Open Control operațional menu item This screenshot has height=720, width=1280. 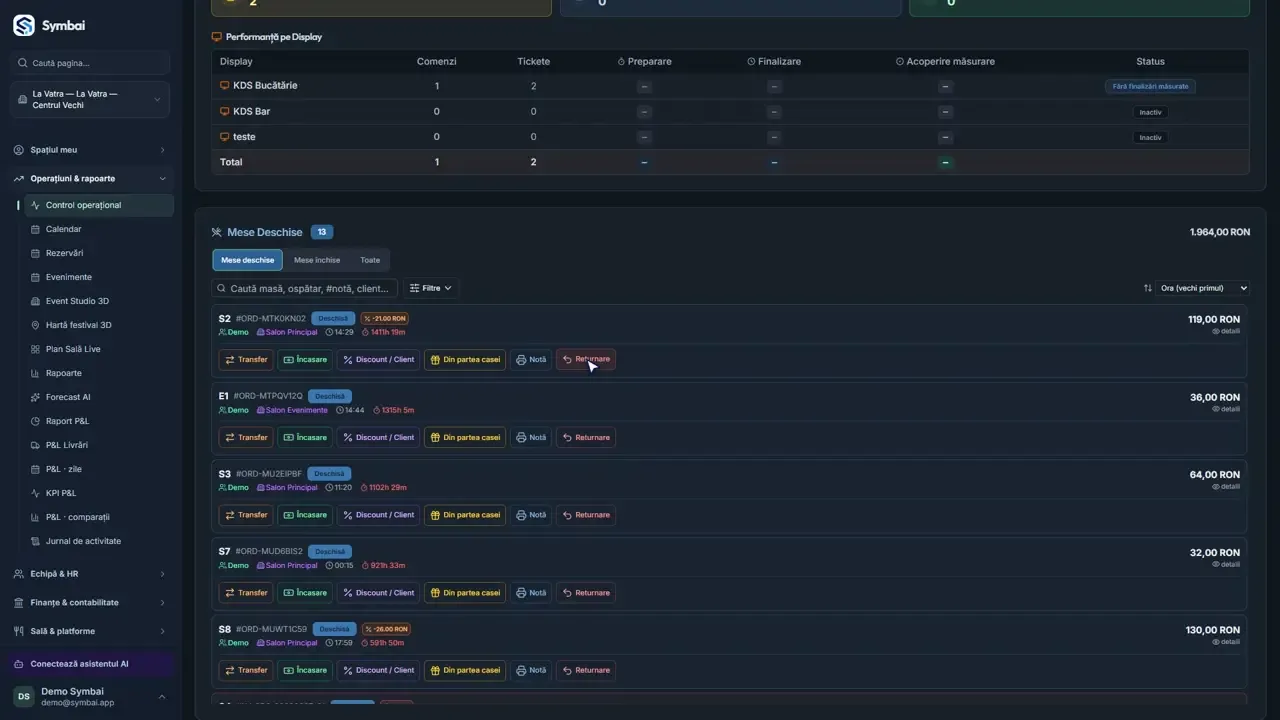(x=99, y=205)
